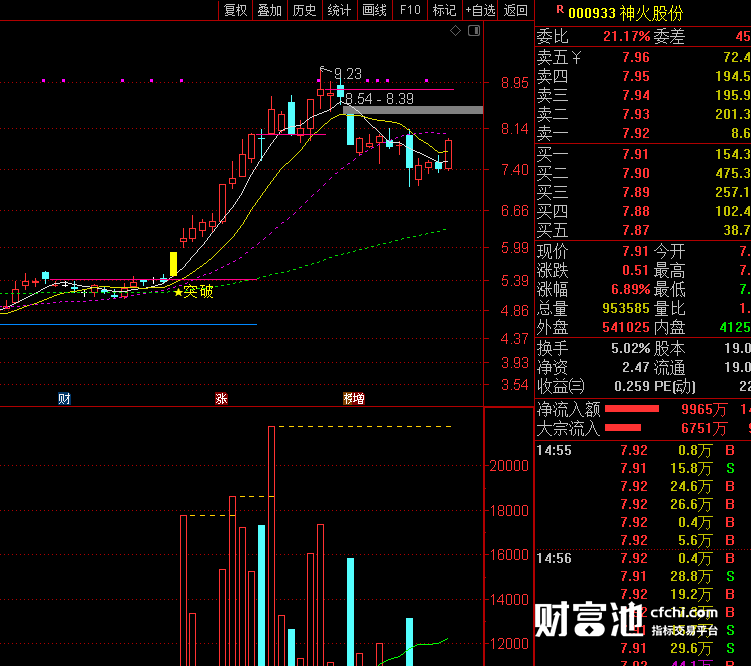
Task: Click the 大宗流入 red bar
Action: [x=623, y=428]
